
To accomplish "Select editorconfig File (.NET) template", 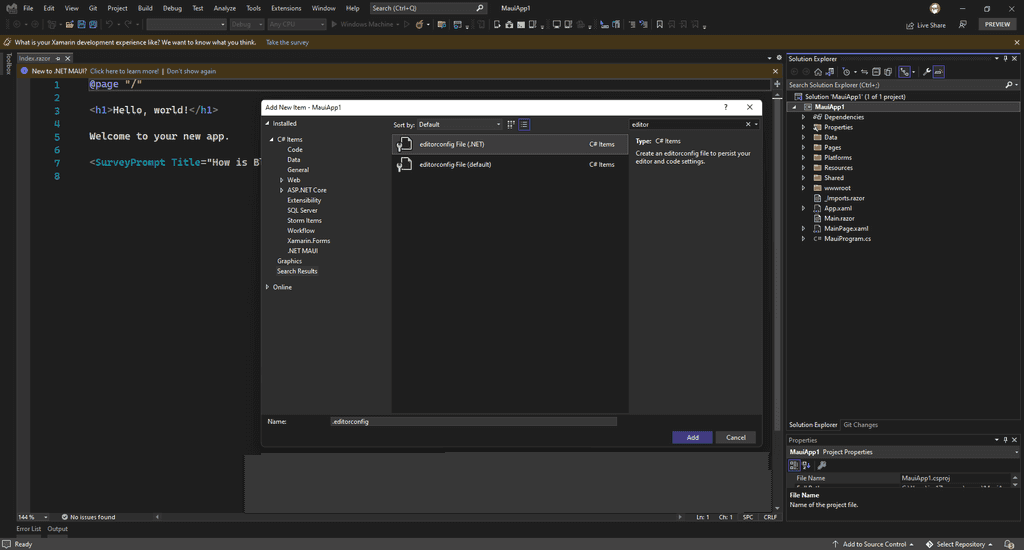I will click(x=509, y=144).
